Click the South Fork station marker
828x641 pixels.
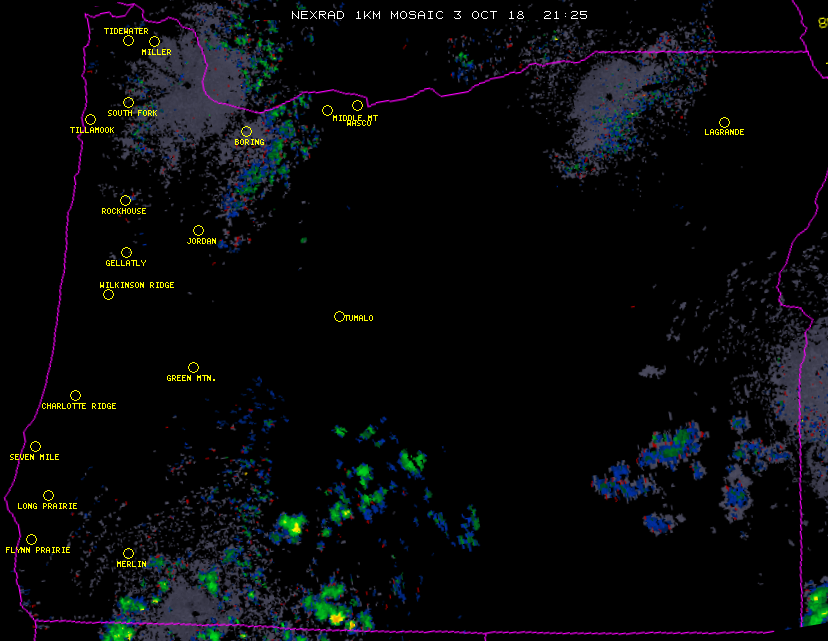point(128,102)
